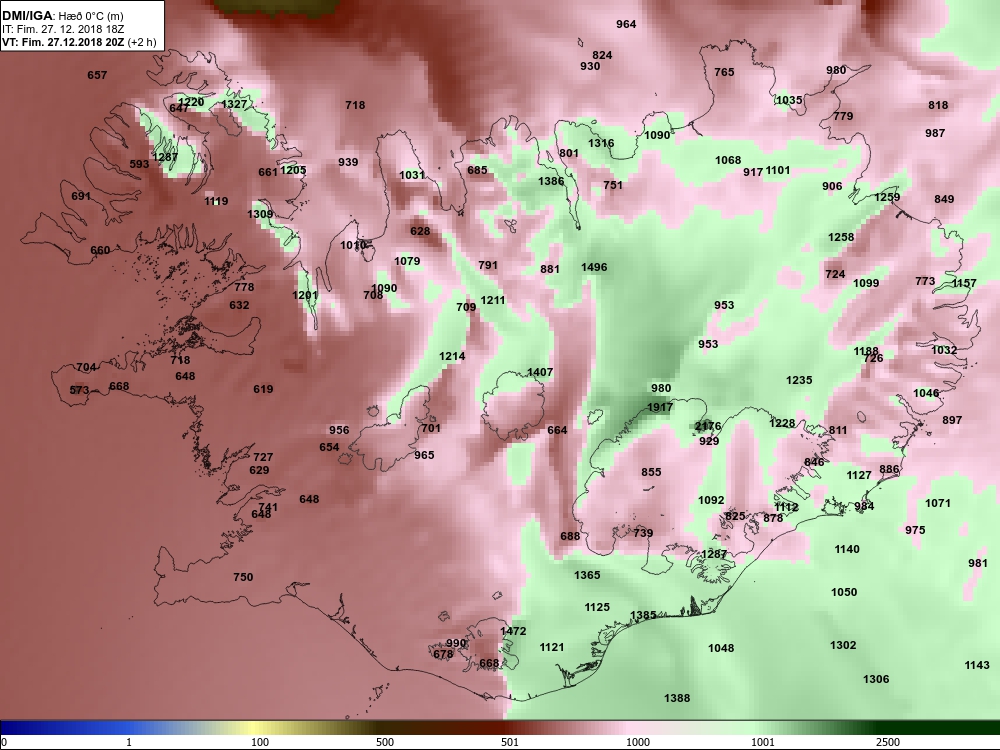Click the number 987
The height and width of the screenshot is (750, 1000).
tap(935, 133)
